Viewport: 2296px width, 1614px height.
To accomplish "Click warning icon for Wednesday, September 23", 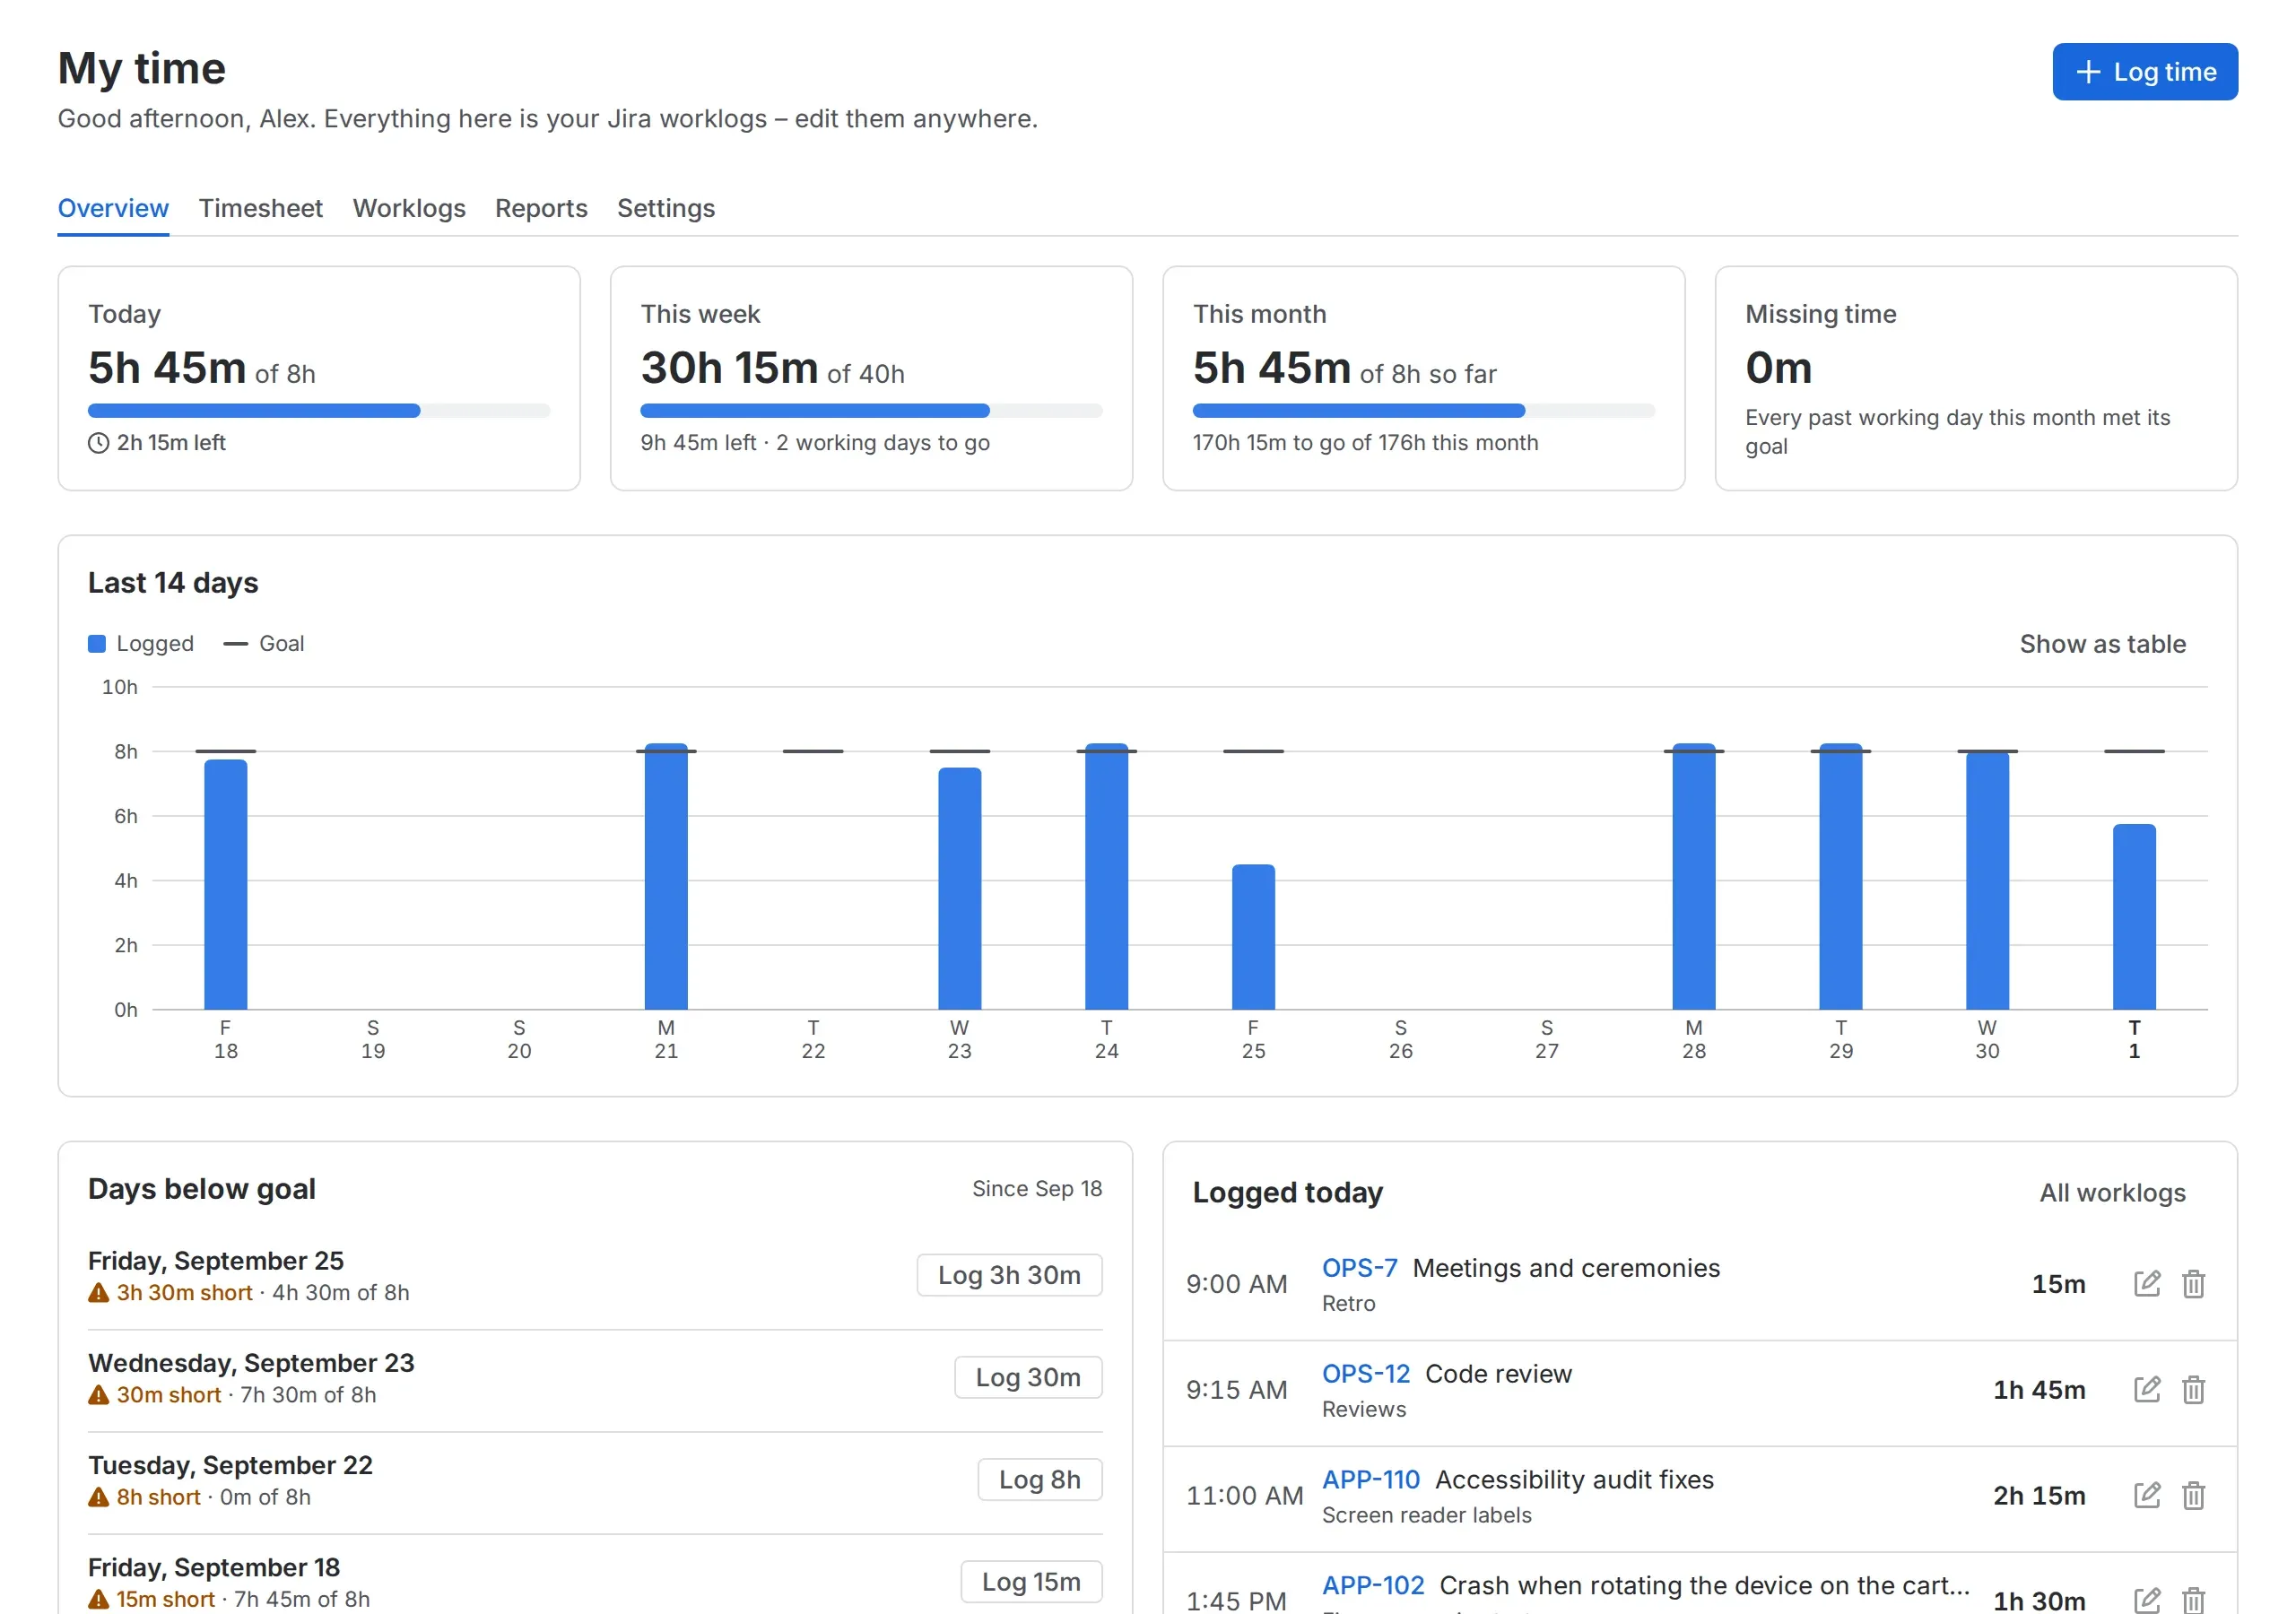I will [x=98, y=1395].
